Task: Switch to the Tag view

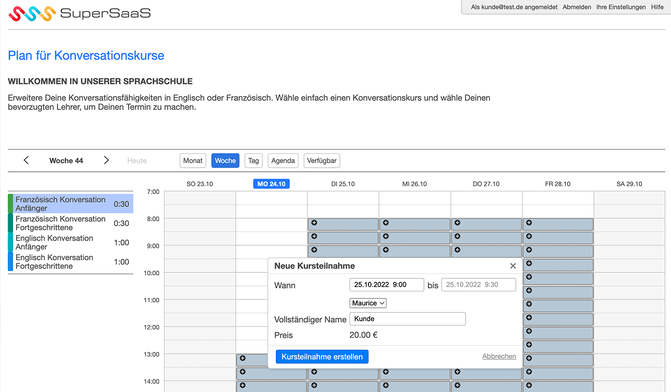Action: (x=253, y=160)
